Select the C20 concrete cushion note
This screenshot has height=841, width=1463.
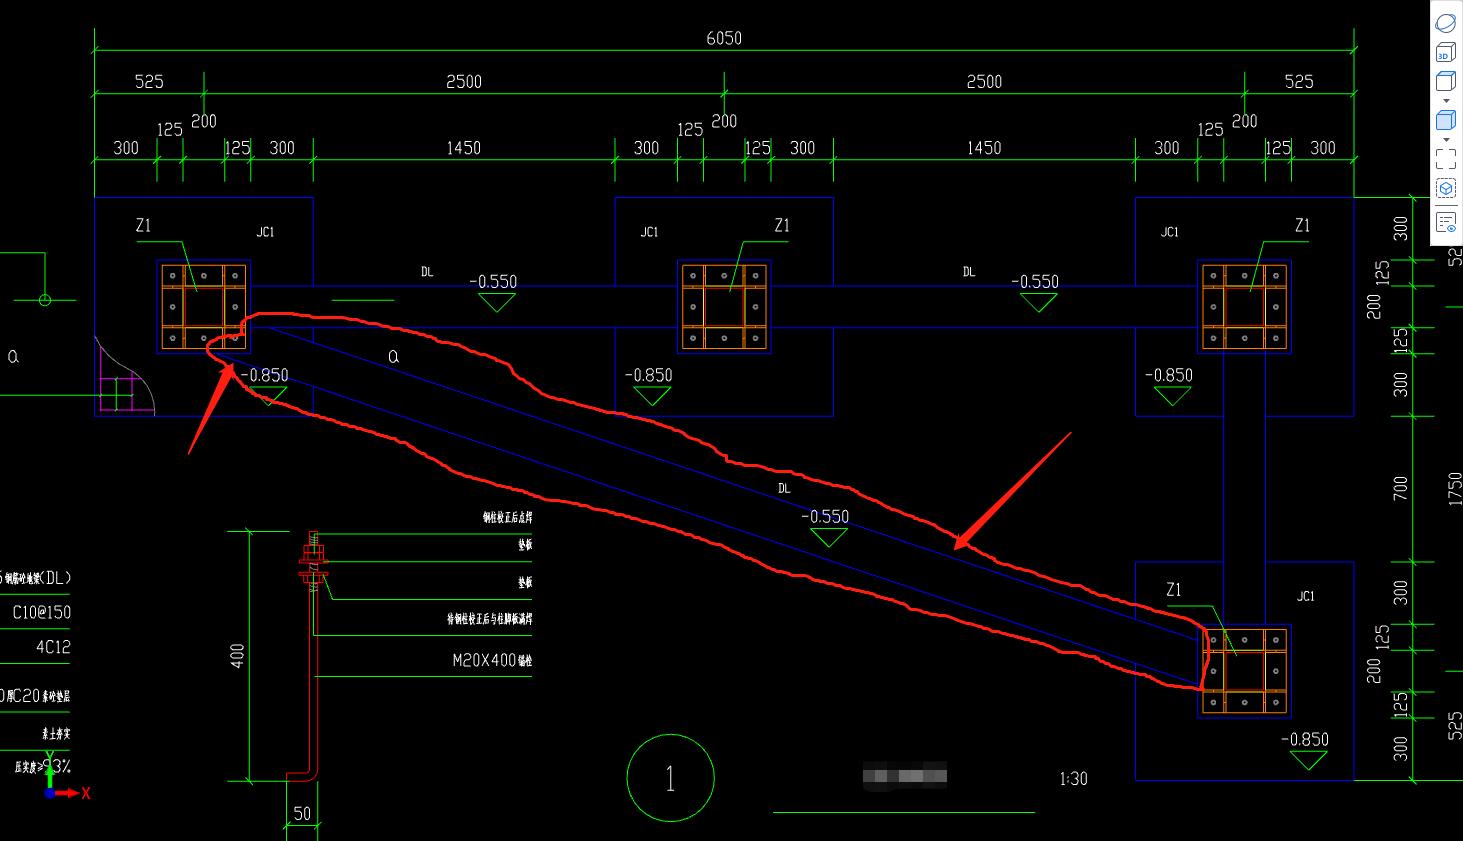click(35, 696)
